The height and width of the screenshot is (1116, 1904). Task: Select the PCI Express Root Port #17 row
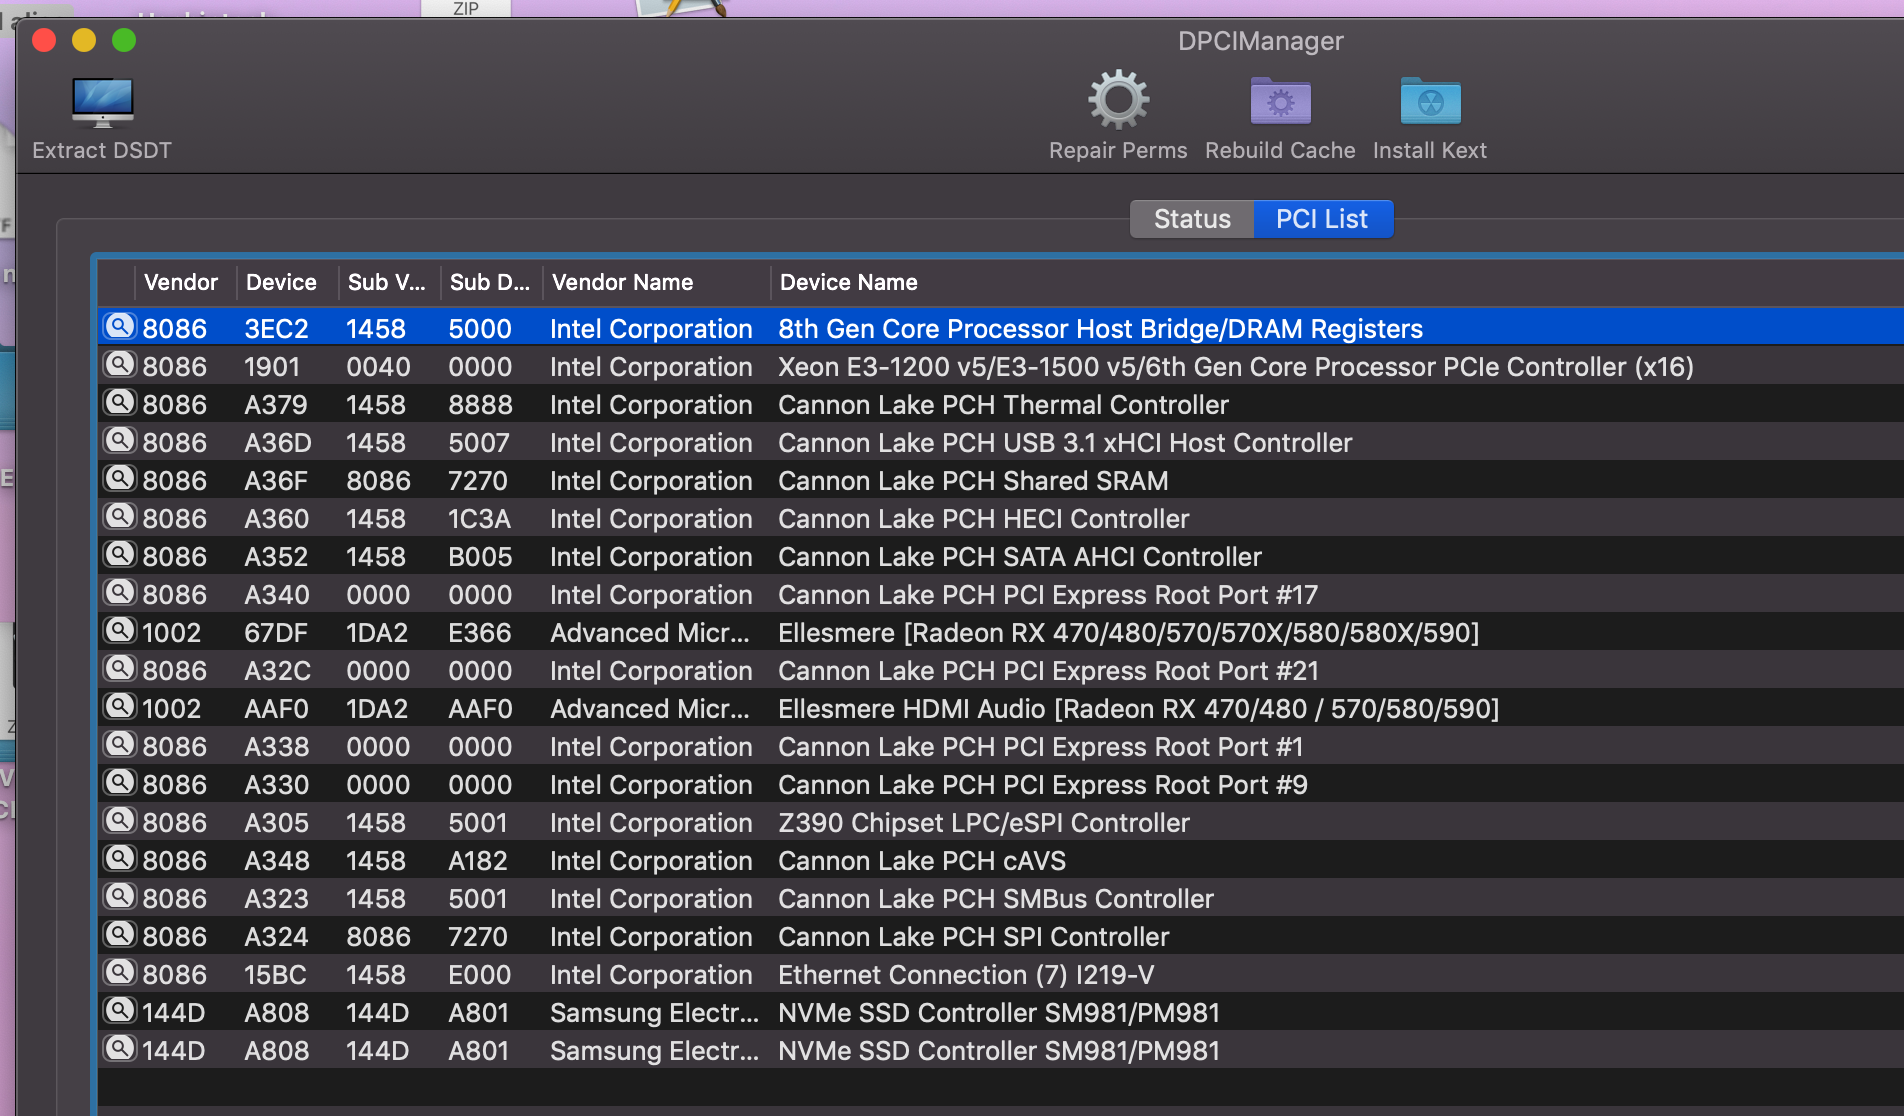coord(1001,594)
